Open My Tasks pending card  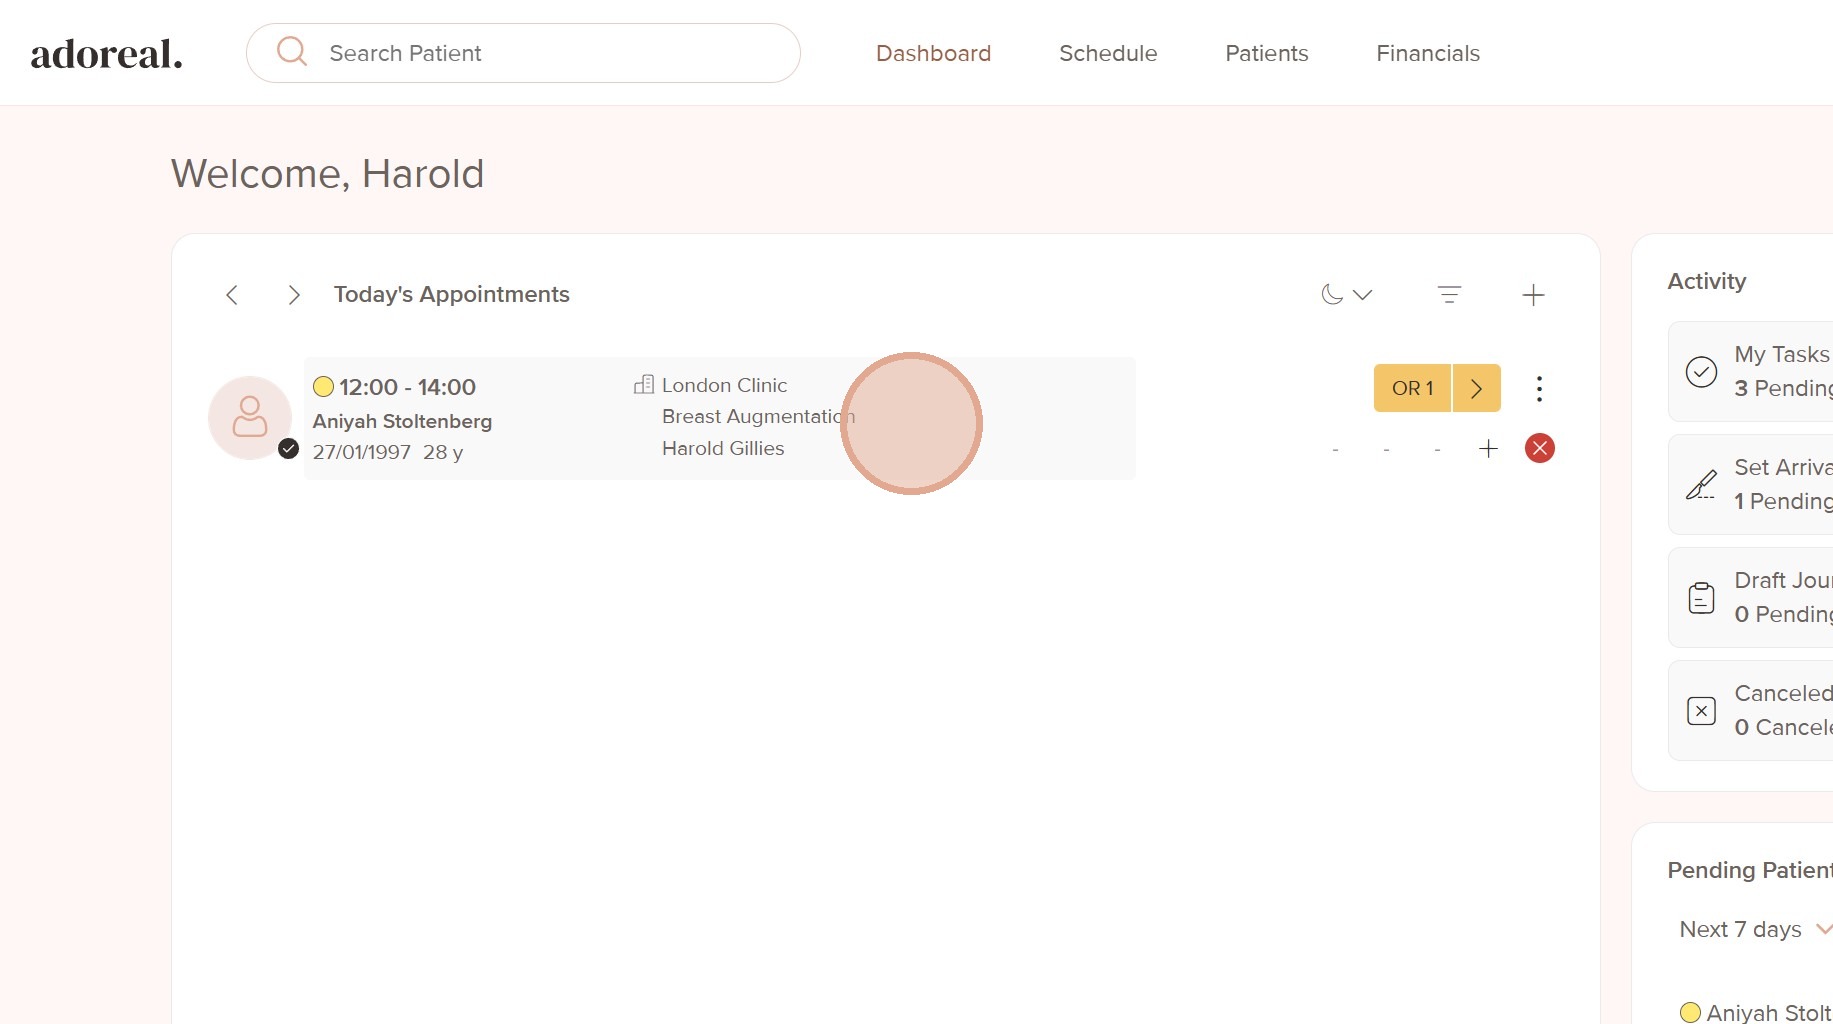[1760, 372]
